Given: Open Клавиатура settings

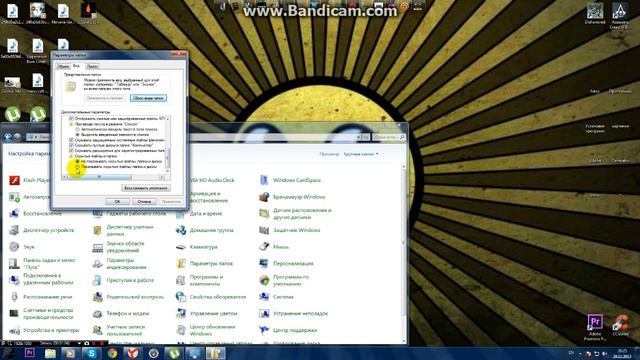Looking at the screenshot, I should tap(197, 247).
